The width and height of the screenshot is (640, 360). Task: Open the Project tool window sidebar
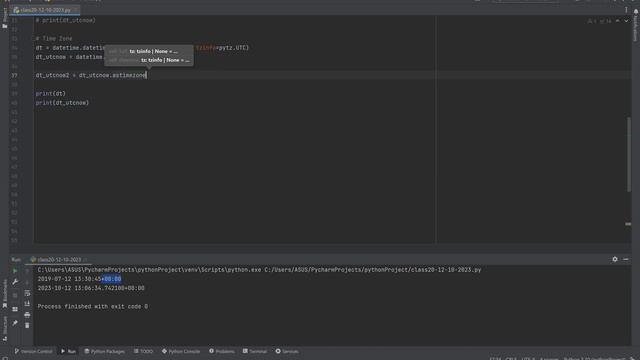[4, 18]
